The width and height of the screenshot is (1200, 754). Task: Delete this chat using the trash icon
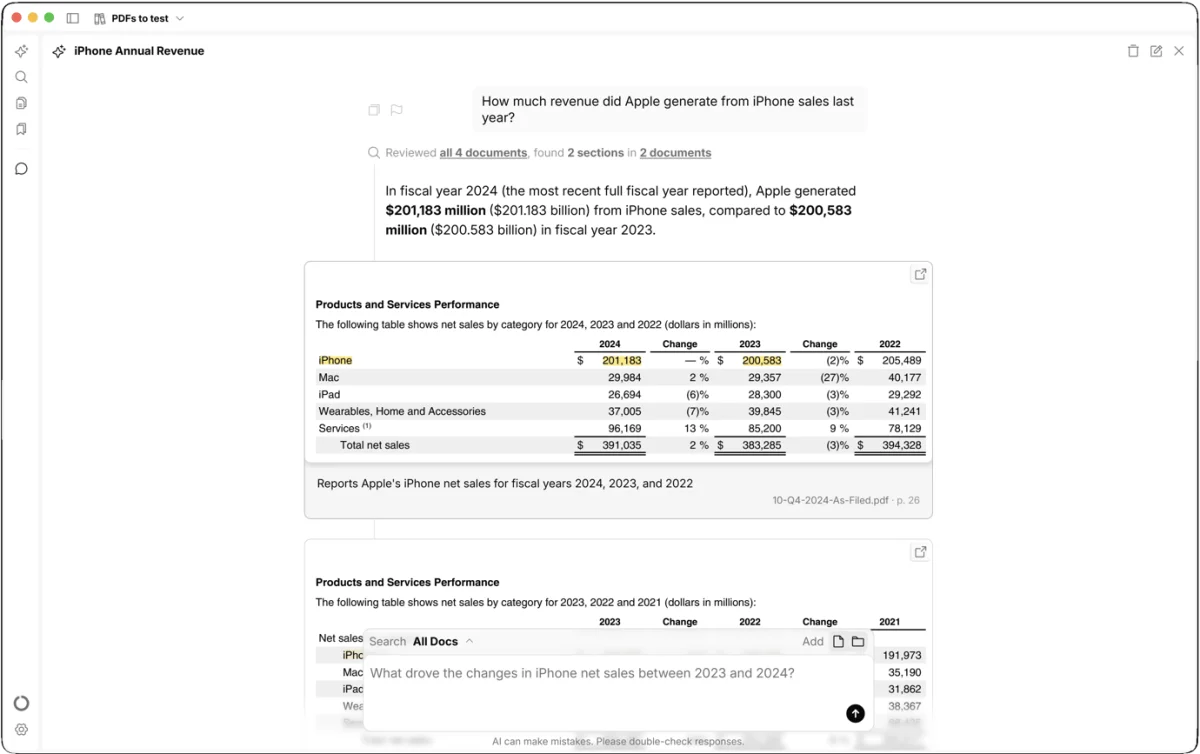point(1133,51)
